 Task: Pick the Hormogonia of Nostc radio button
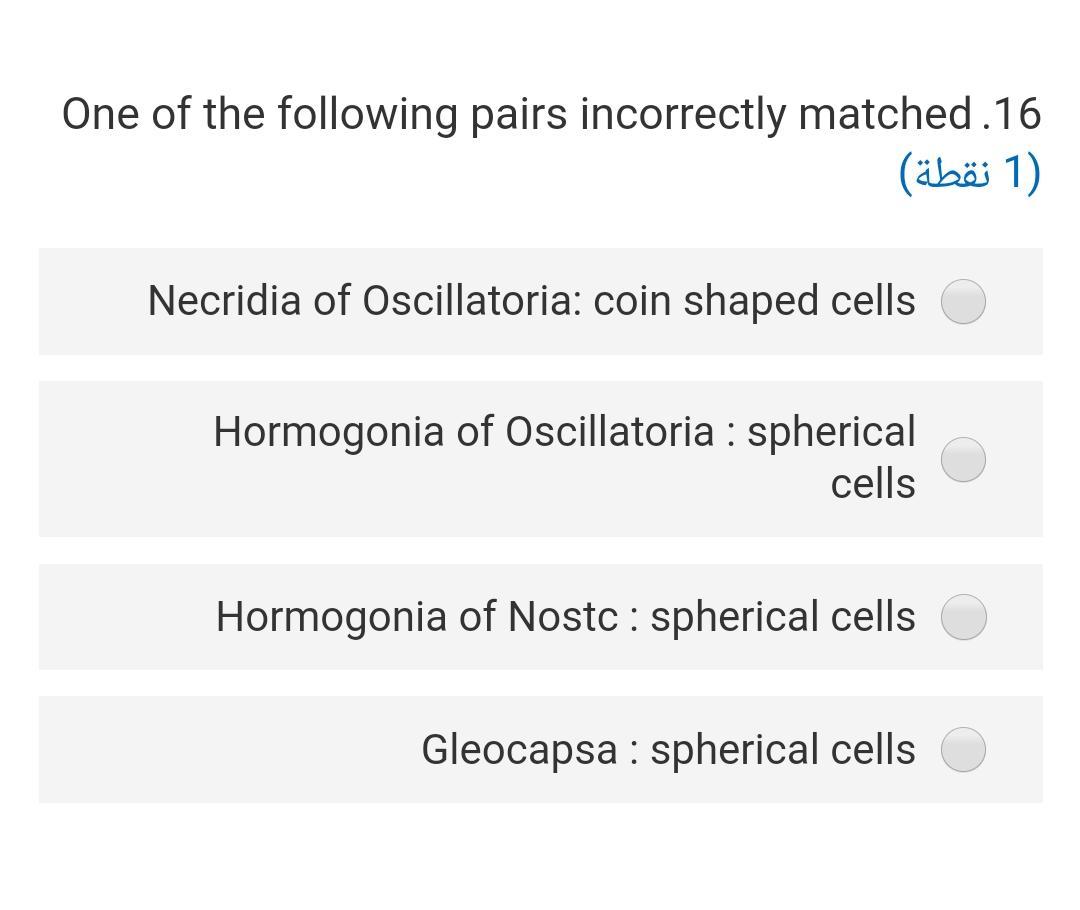pos(963,616)
